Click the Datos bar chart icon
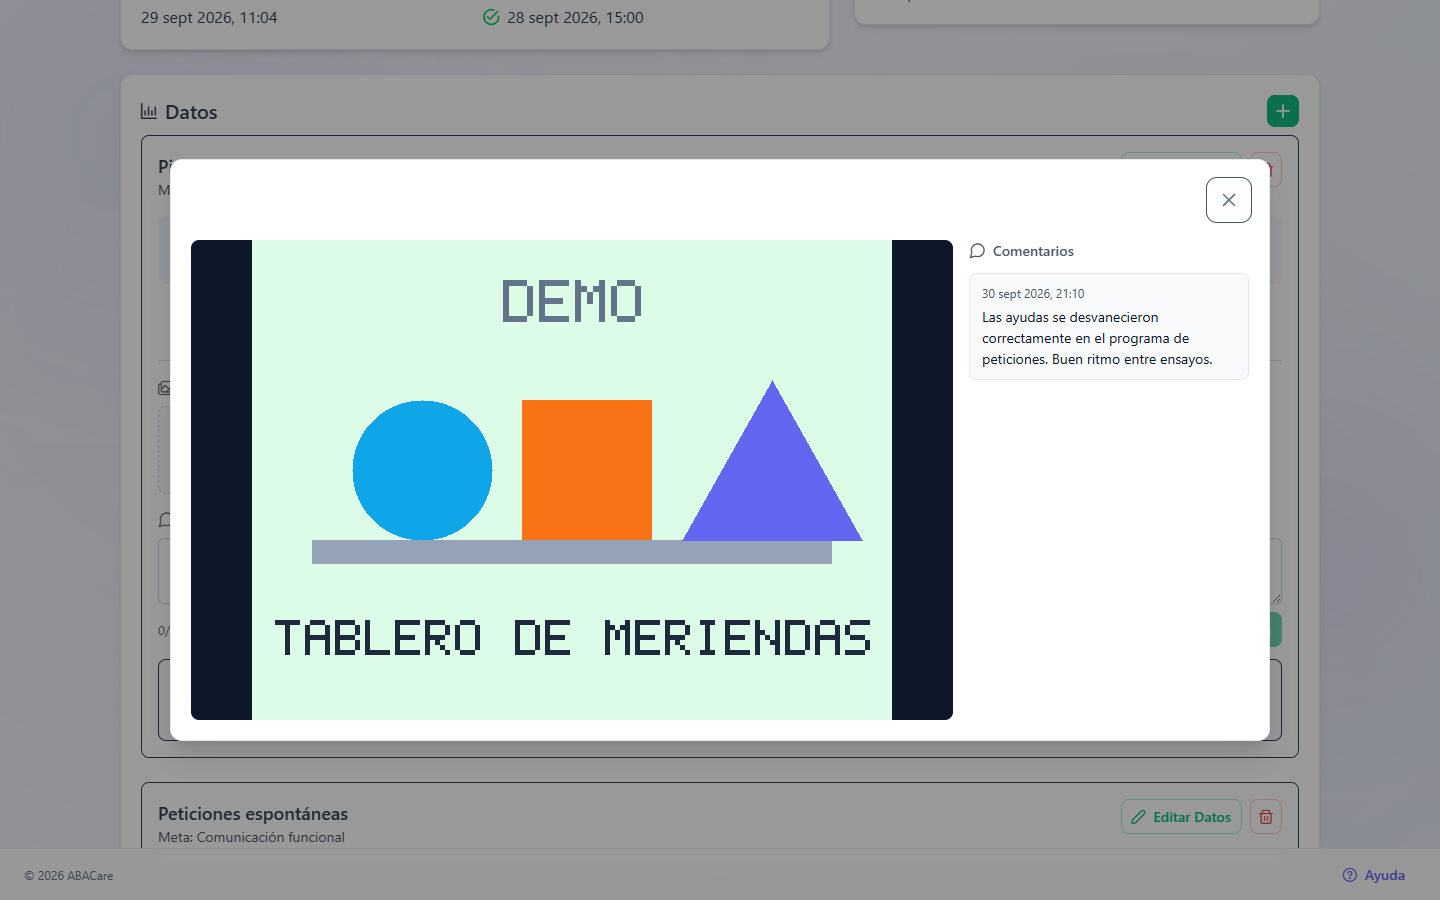This screenshot has width=1440, height=900. tap(149, 111)
